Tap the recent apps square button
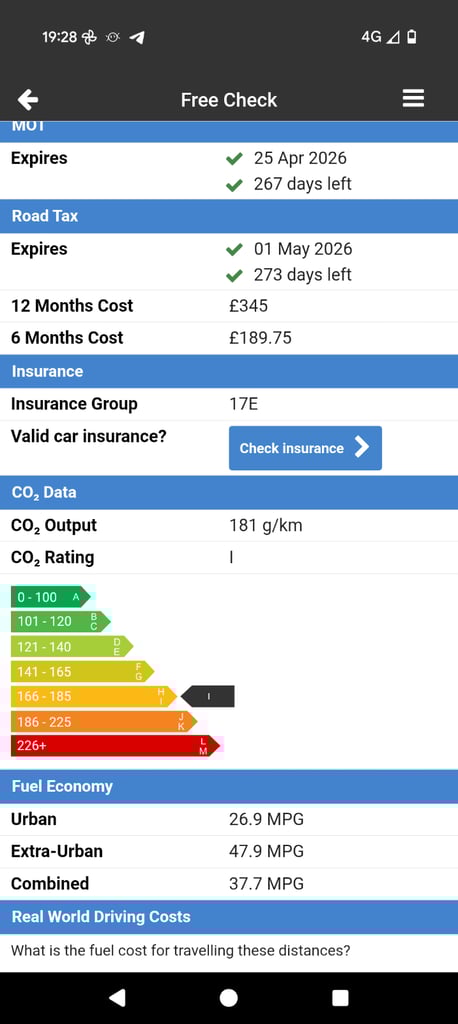The image size is (458, 1024). (x=340, y=997)
